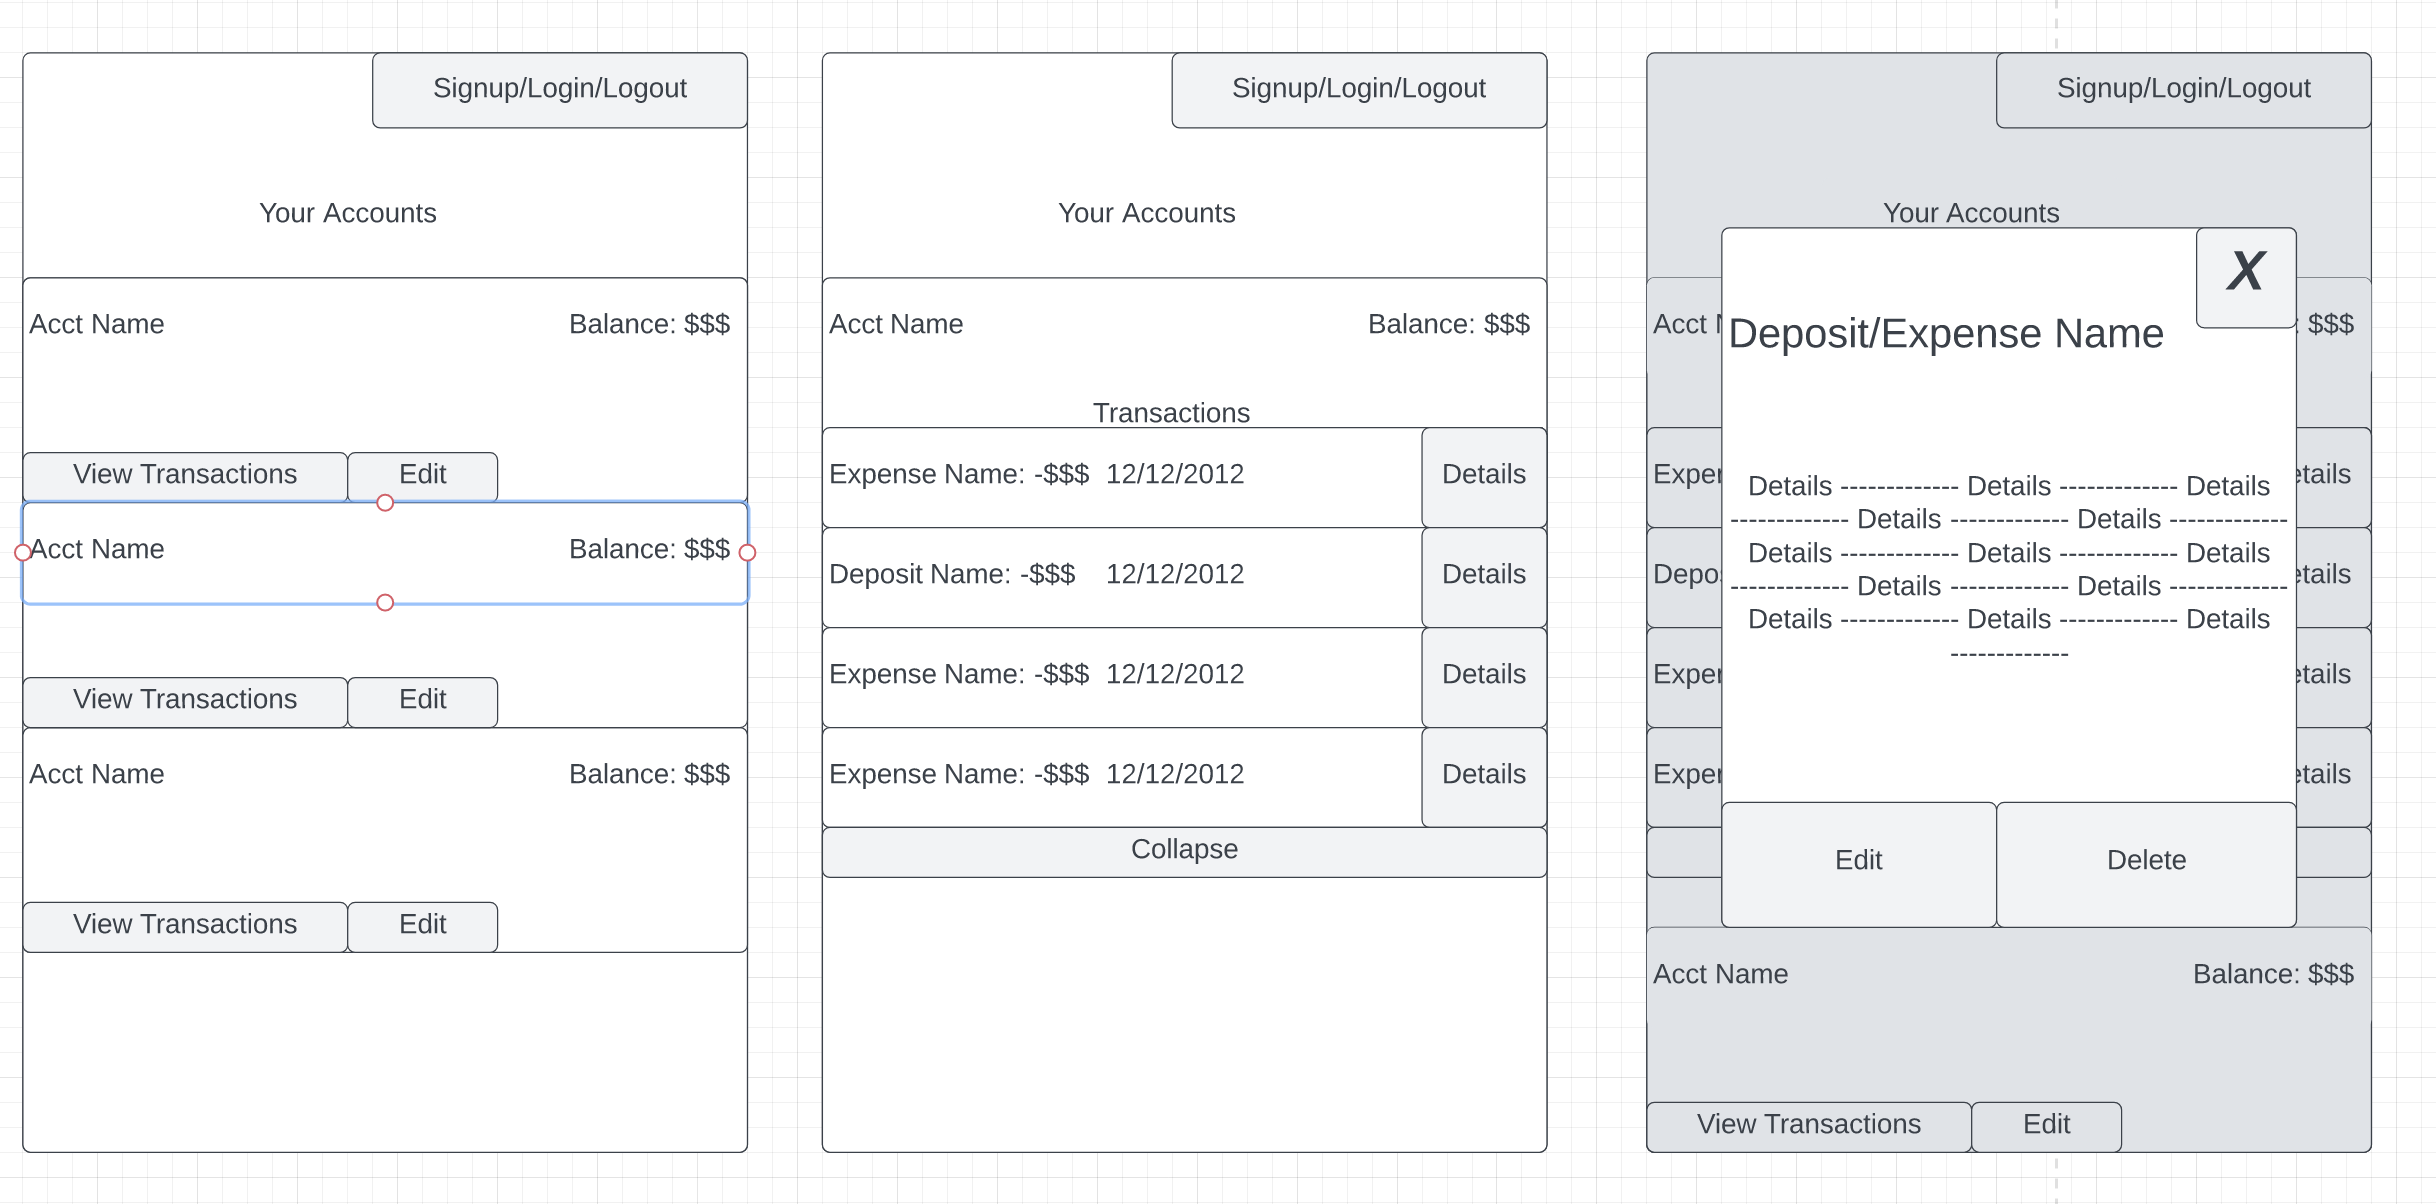Click View Transactions in right wireframe
2436x1204 pixels.
click(1808, 1126)
